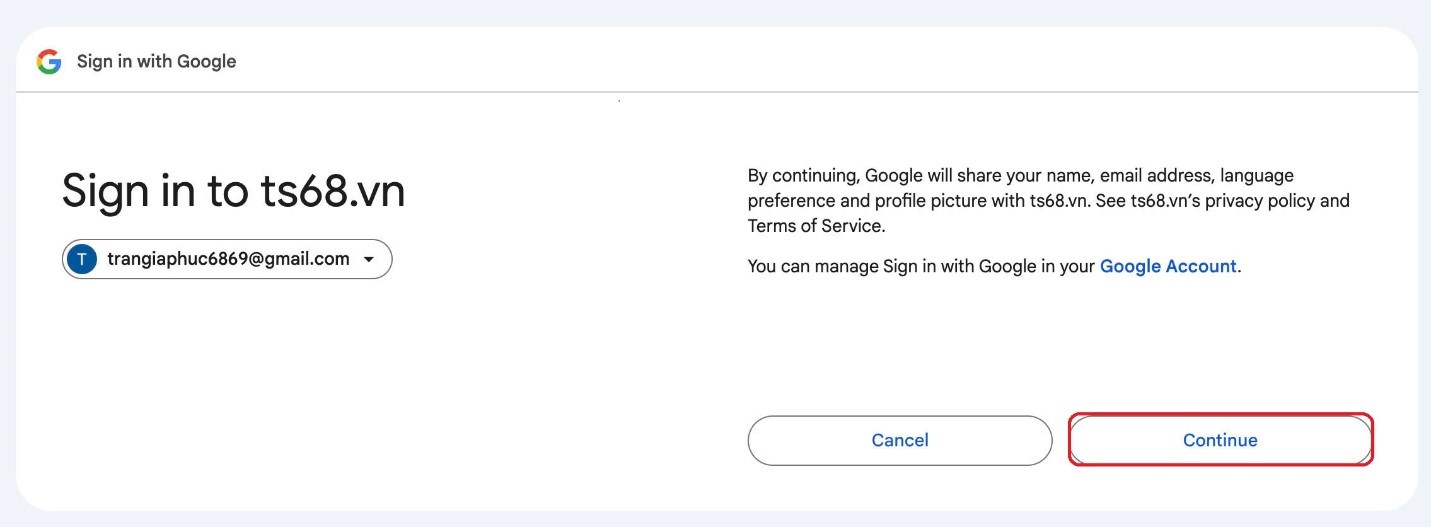Click the Google "G" logo
Image resolution: width=1431 pixels, height=527 pixels.
click(49, 62)
